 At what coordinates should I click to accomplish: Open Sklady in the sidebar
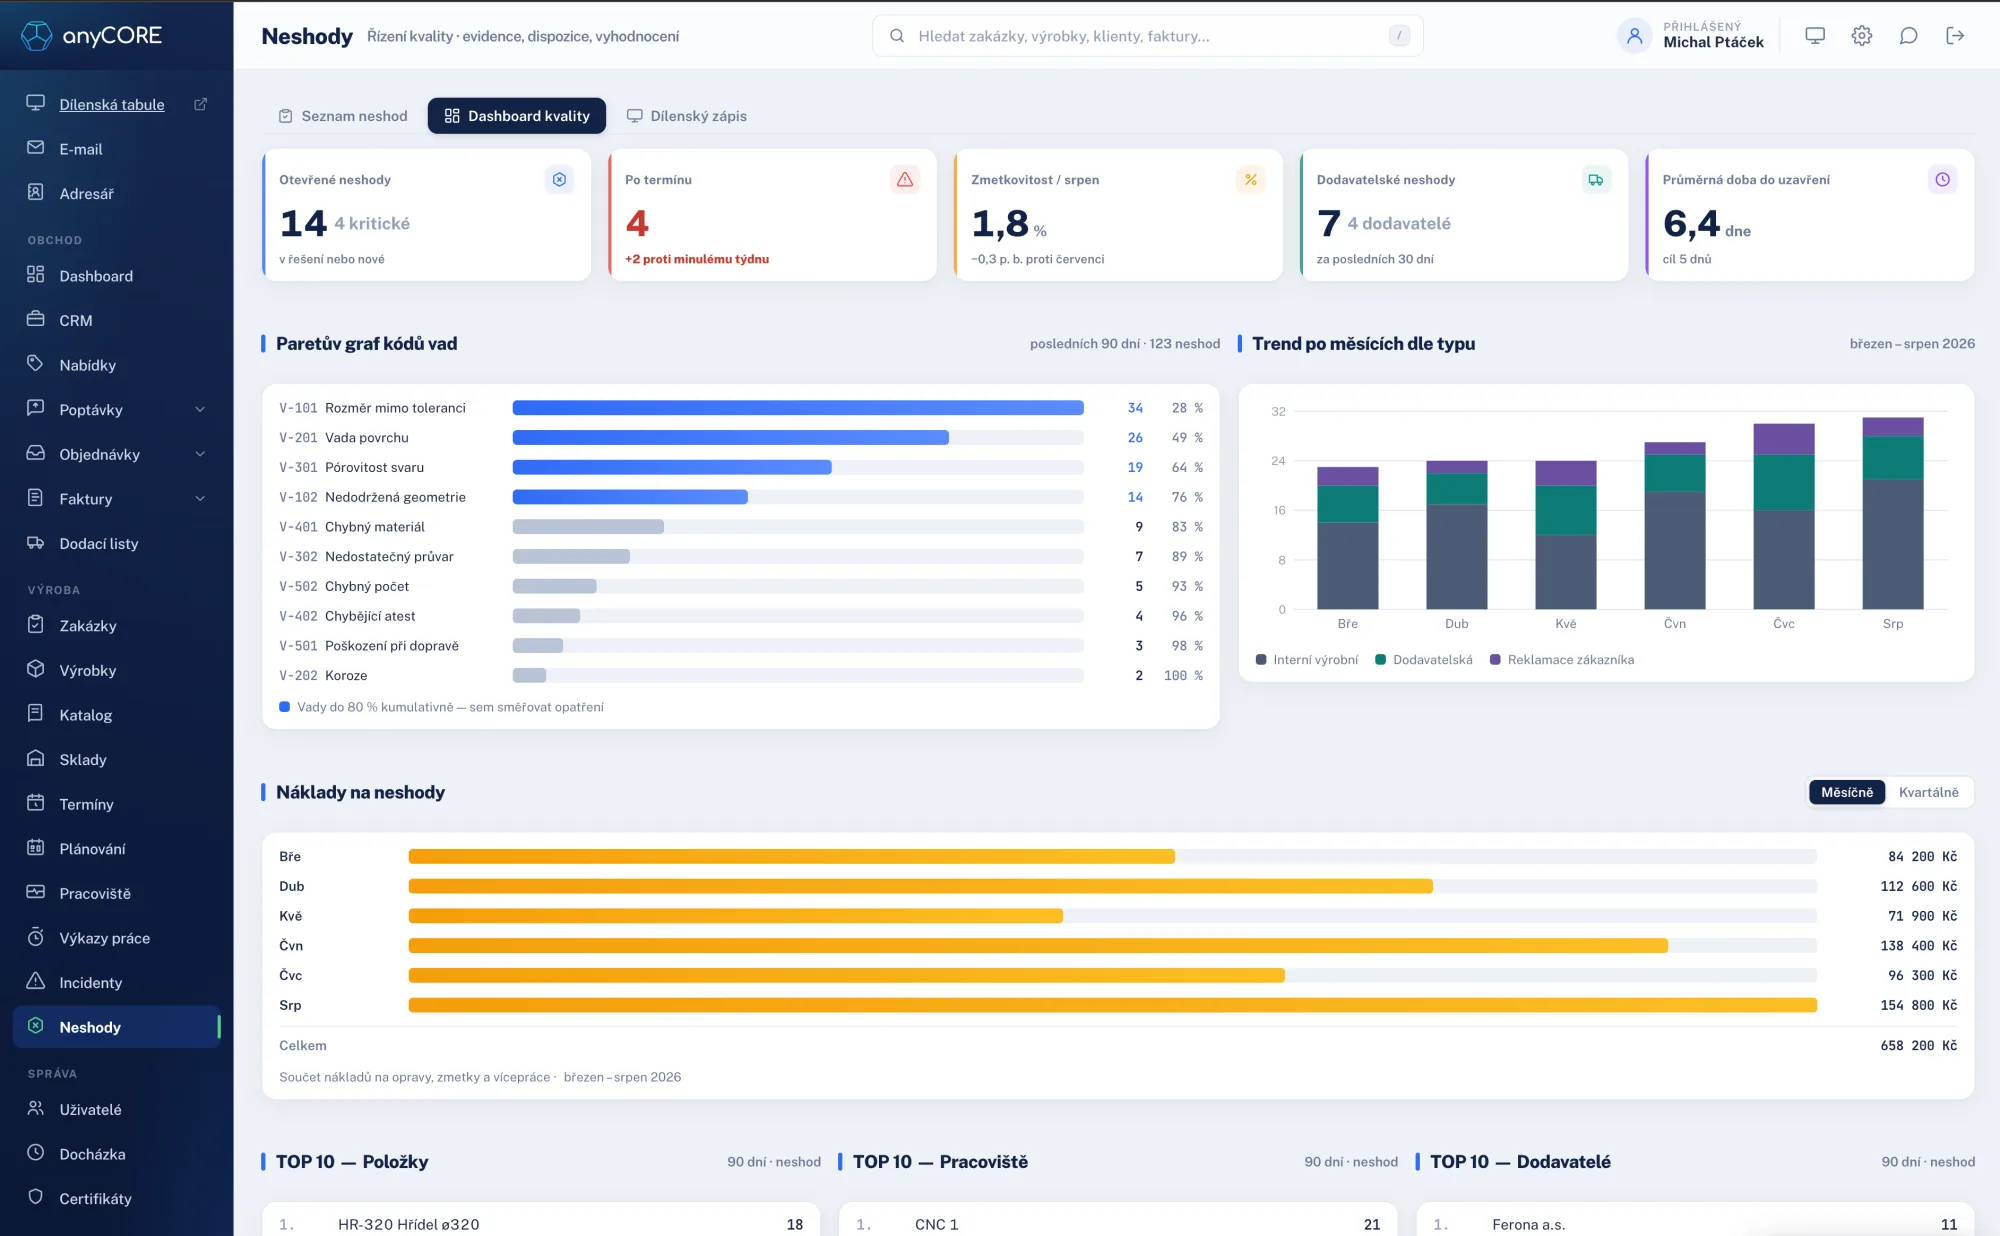117,759
